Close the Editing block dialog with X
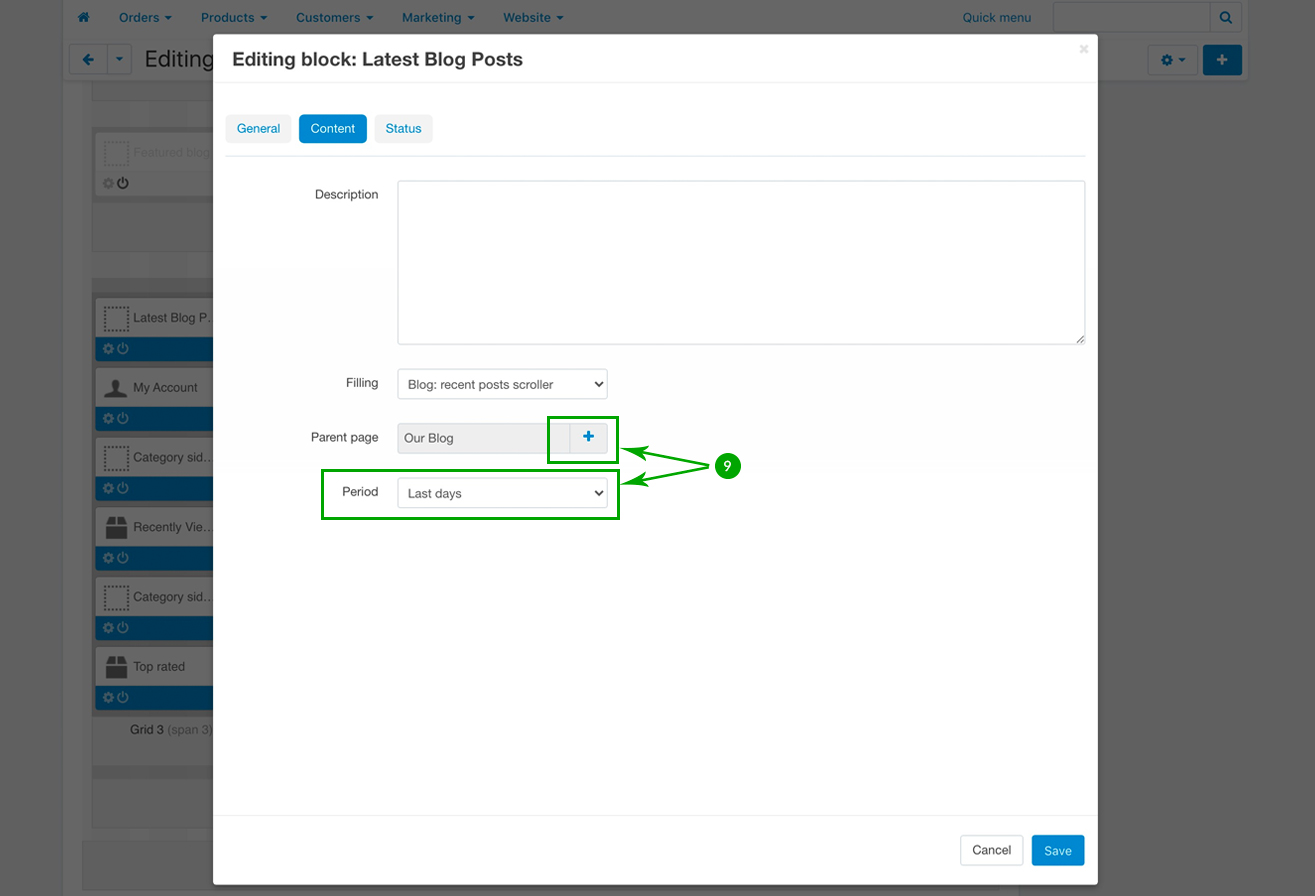 pyautogui.click(x=1083, y=48)
